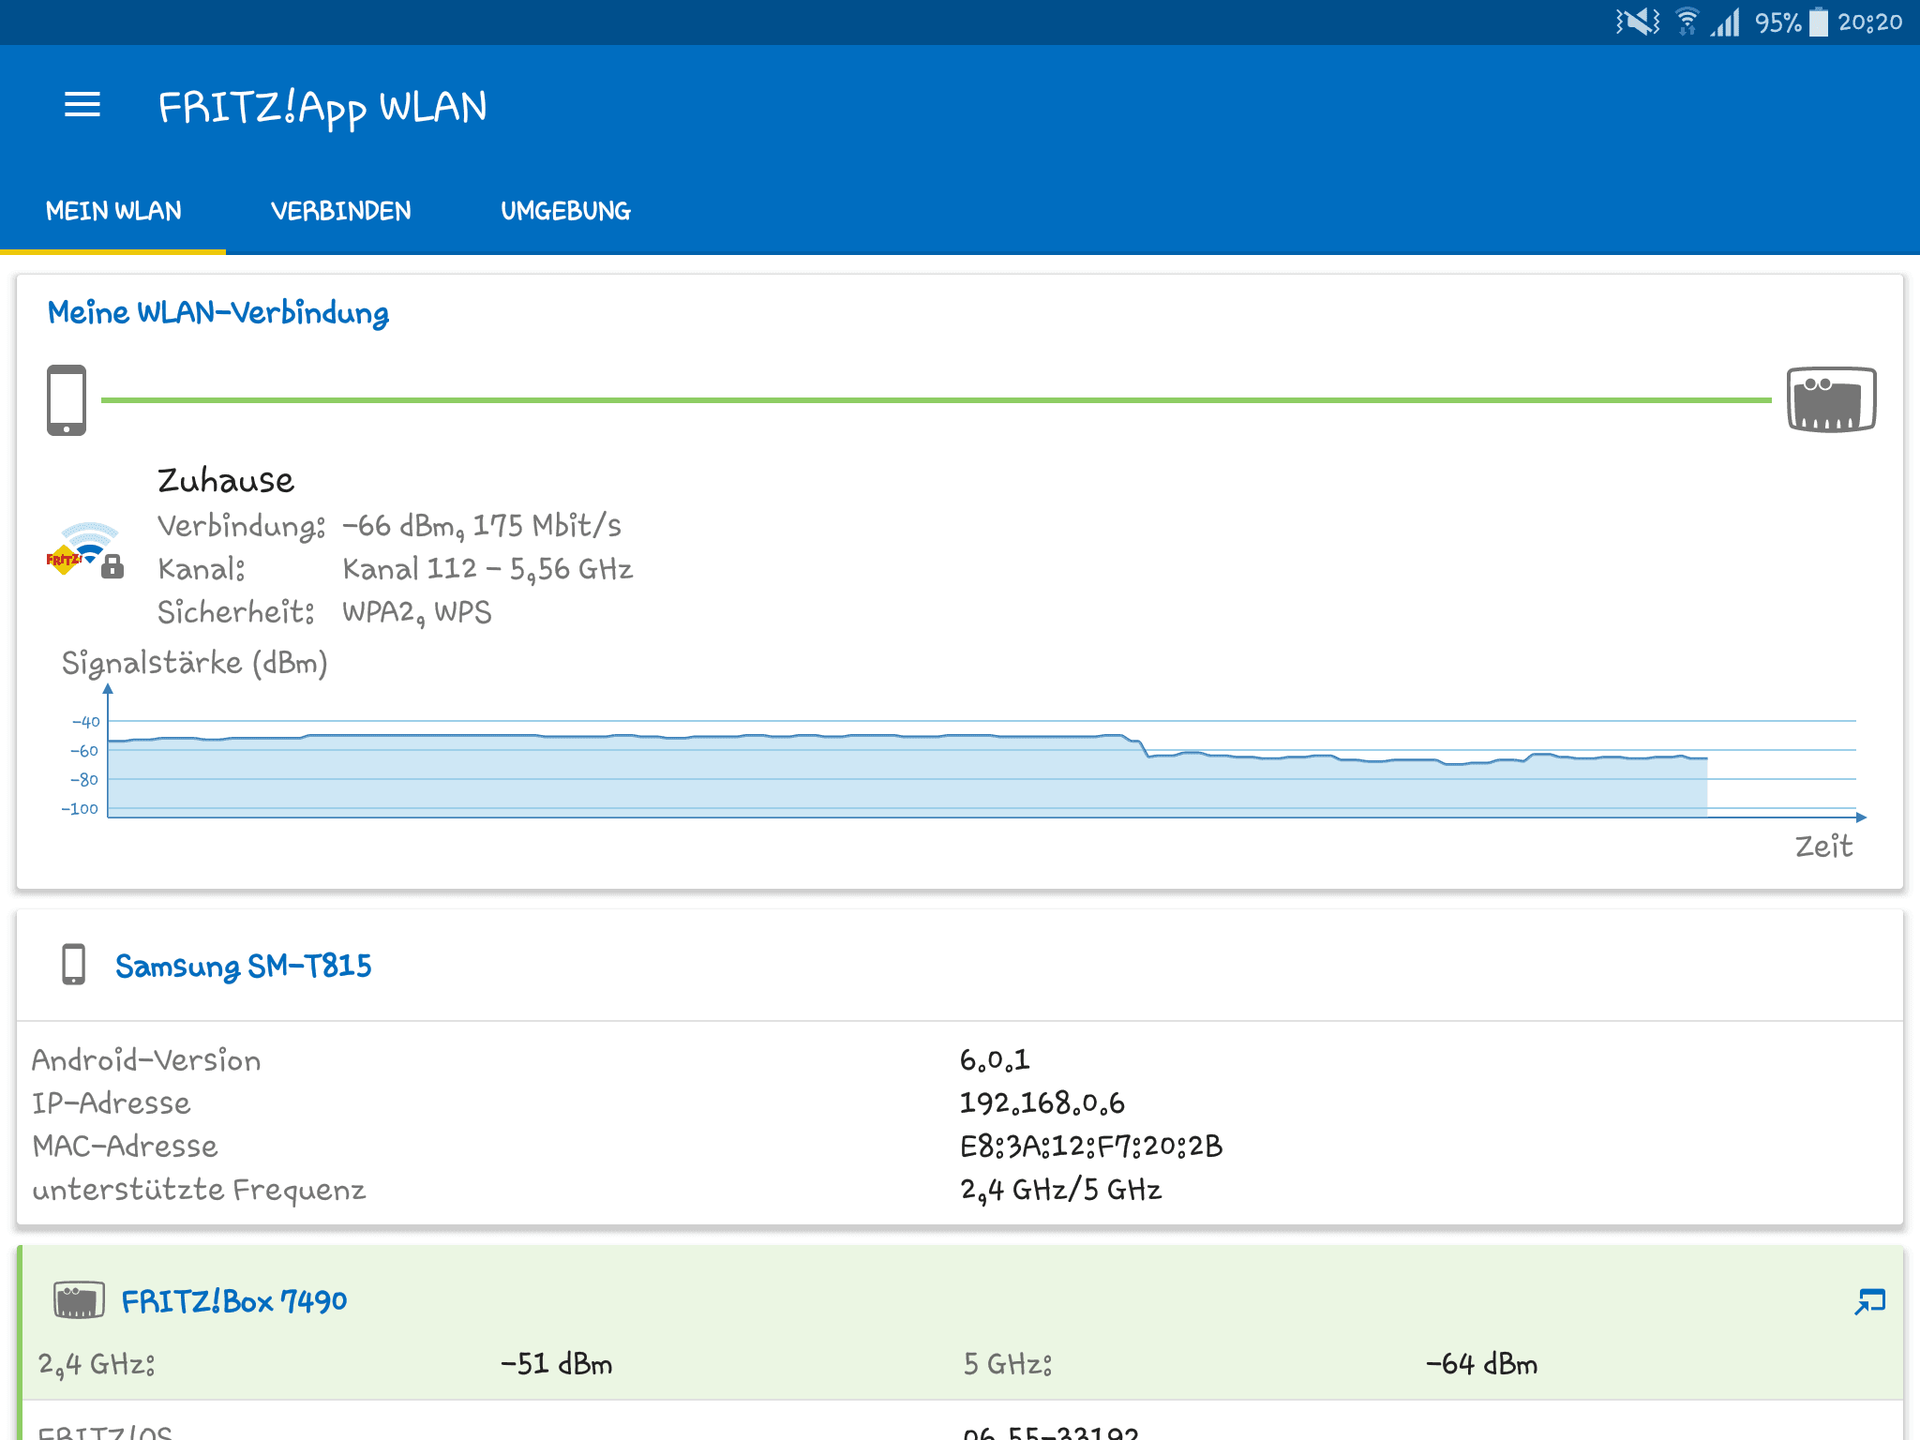Tap the green connection quality line

click(936, 400)
